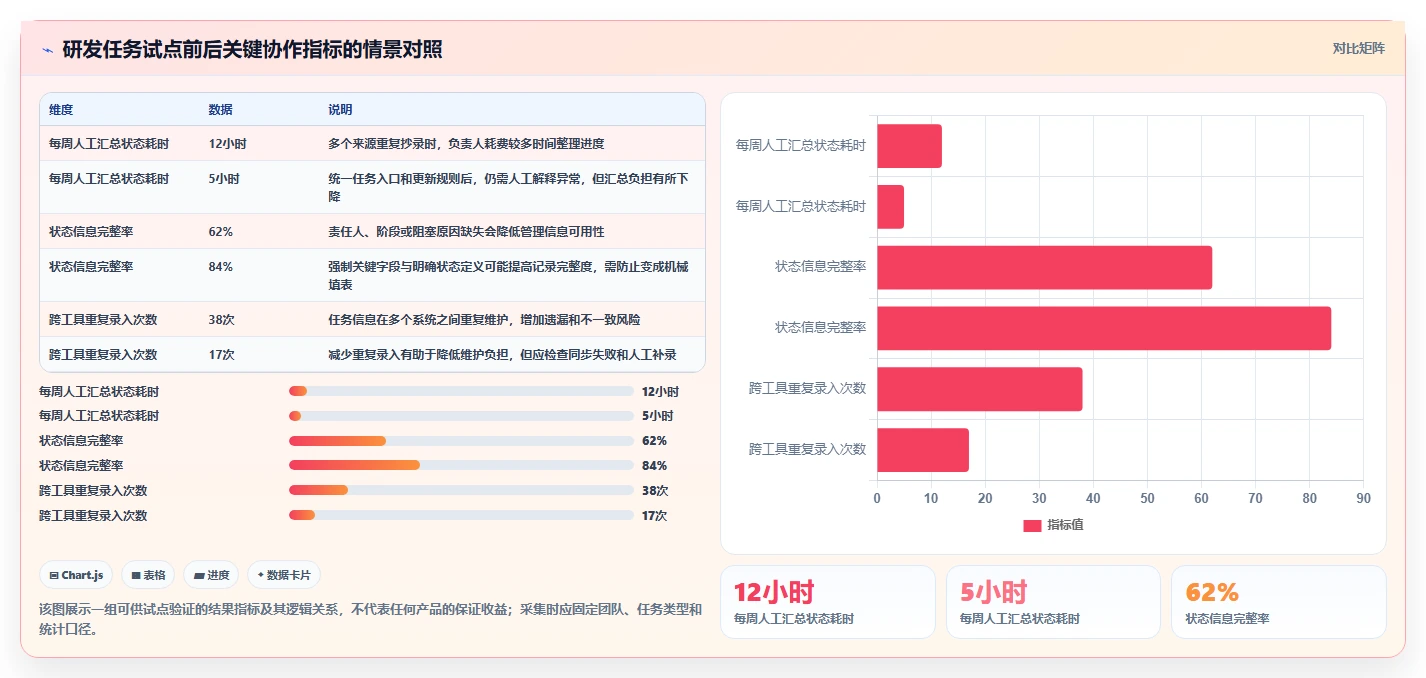
Task: Click the chart bar reaching 62
Action: 1044,267
